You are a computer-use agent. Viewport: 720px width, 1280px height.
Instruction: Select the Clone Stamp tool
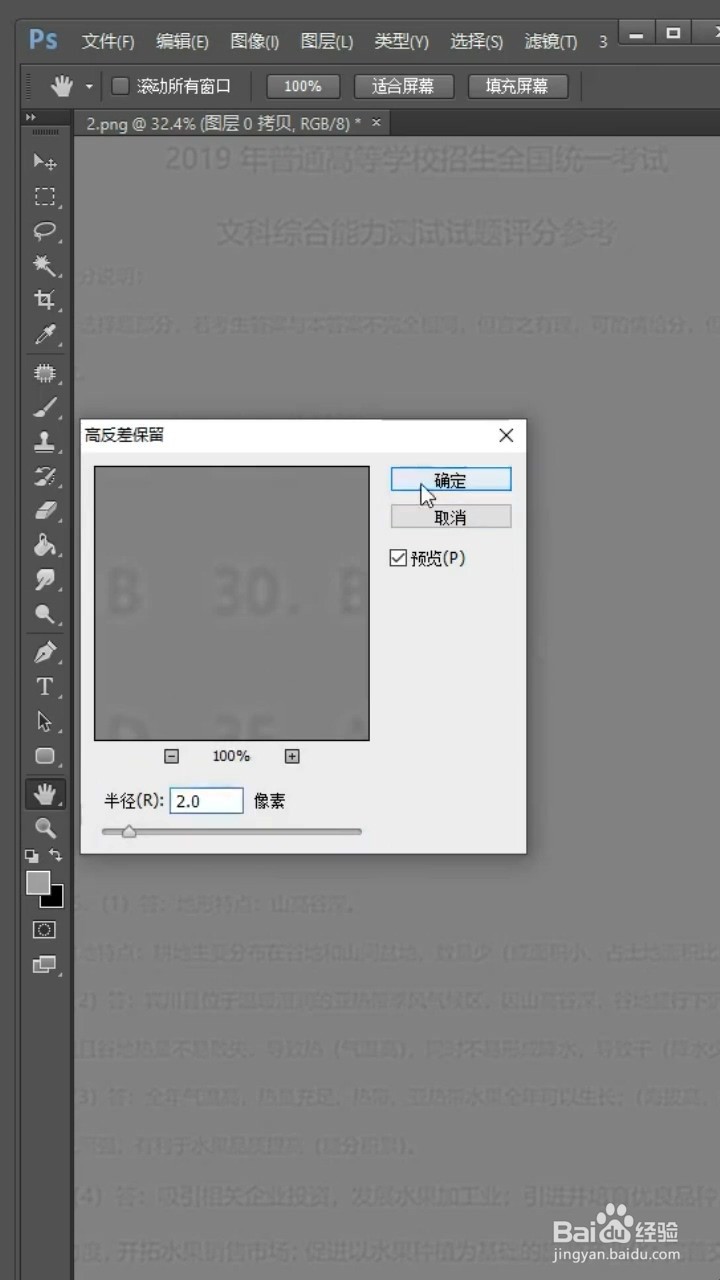(44, 441)
